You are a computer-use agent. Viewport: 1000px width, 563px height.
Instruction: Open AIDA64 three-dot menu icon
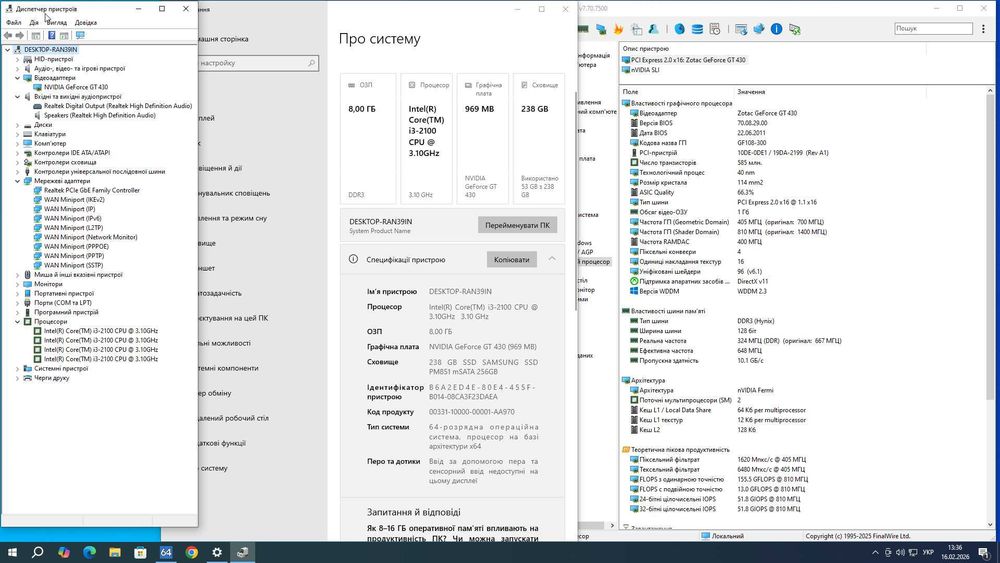[983, 29]
